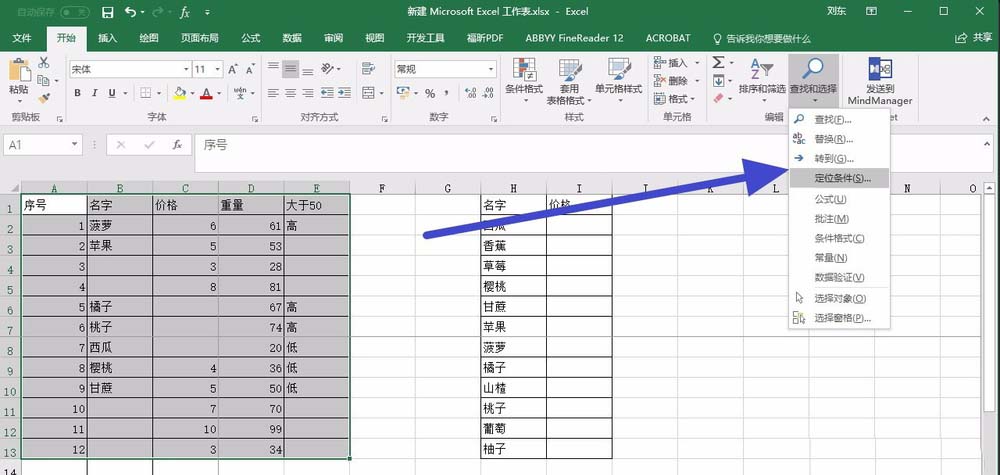Click the Format Painter brush icon

(x=43, y=98)
